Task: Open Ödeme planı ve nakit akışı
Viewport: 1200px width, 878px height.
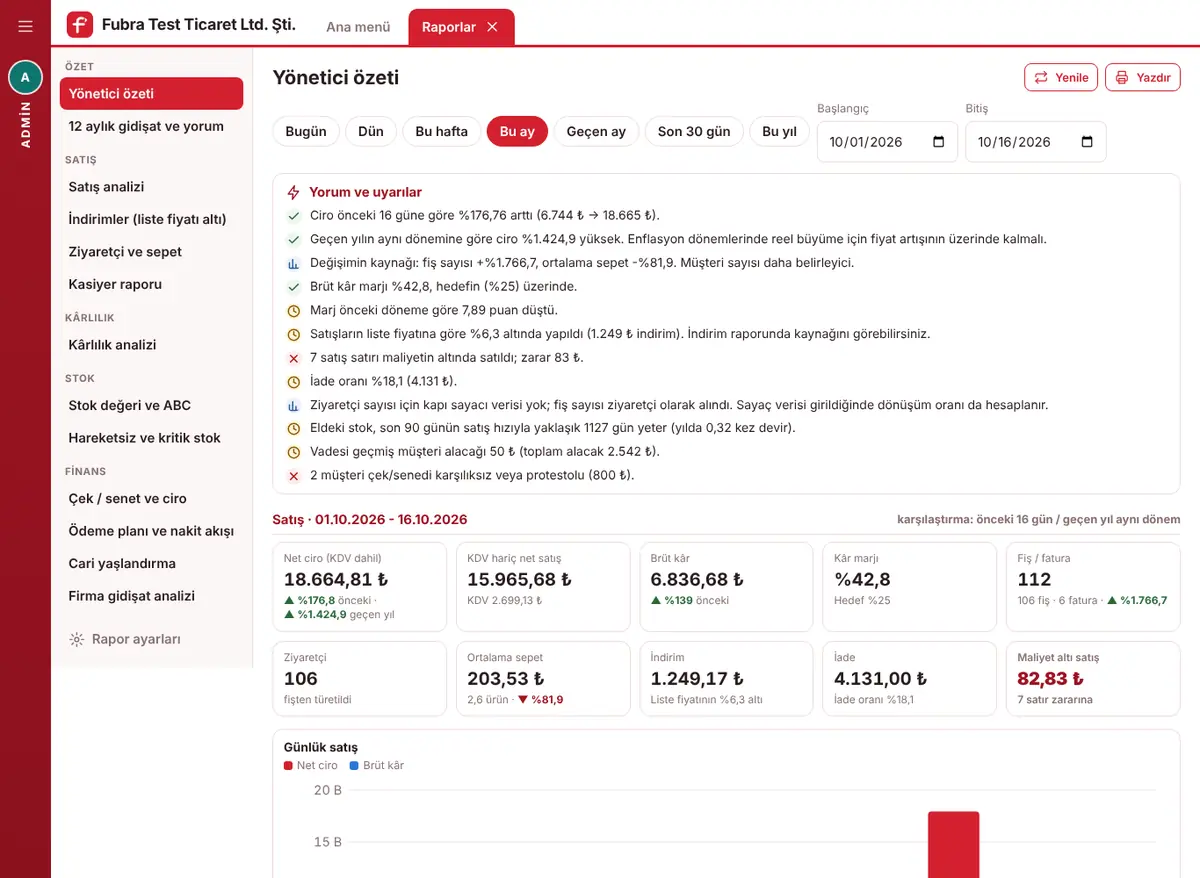Action: coord(151,531)
